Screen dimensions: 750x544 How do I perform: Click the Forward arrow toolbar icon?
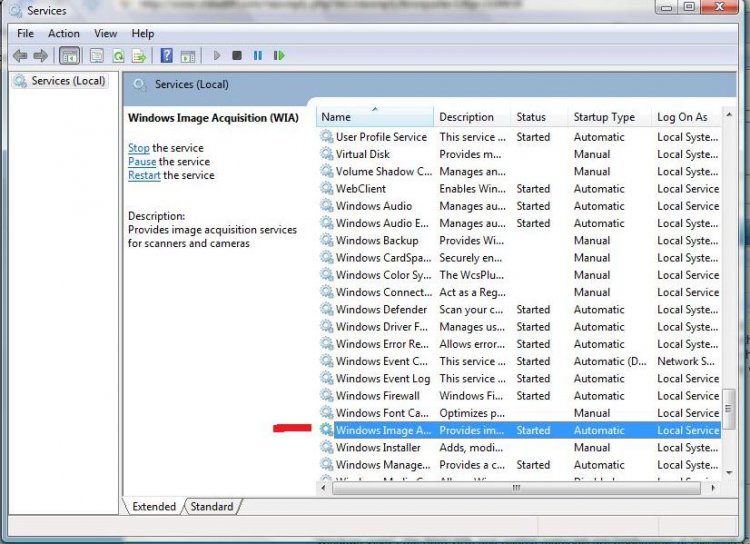41,56
